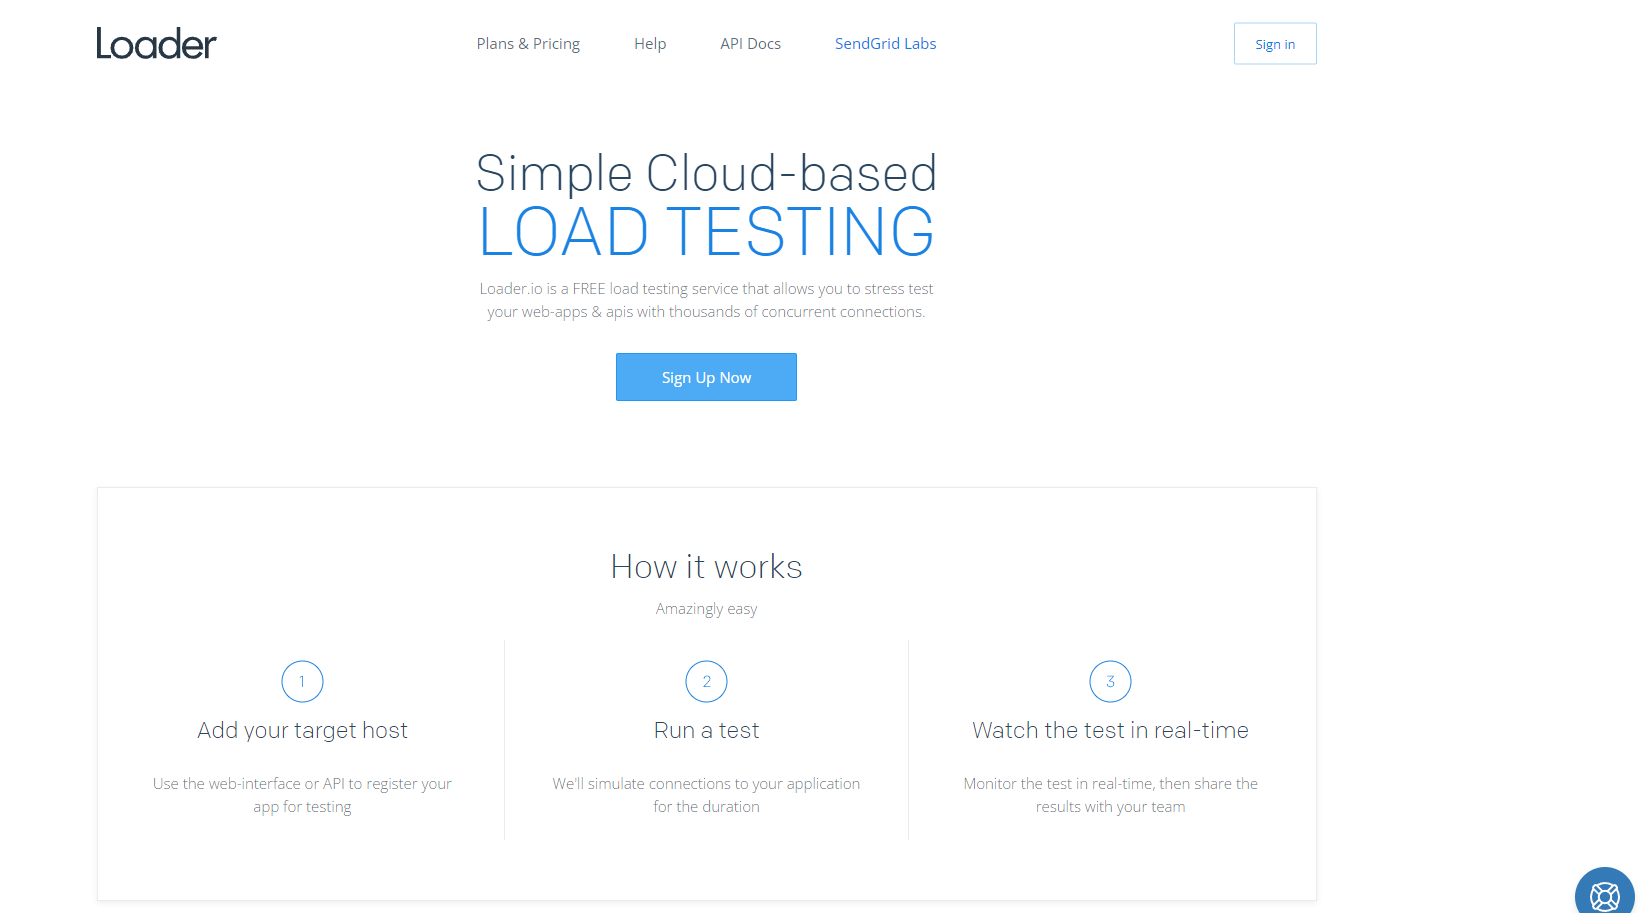Image resolution: width=1651 pixels, height=913 pixels.
Task: Open the Plans & Pricing page
Action: (528, 43)
